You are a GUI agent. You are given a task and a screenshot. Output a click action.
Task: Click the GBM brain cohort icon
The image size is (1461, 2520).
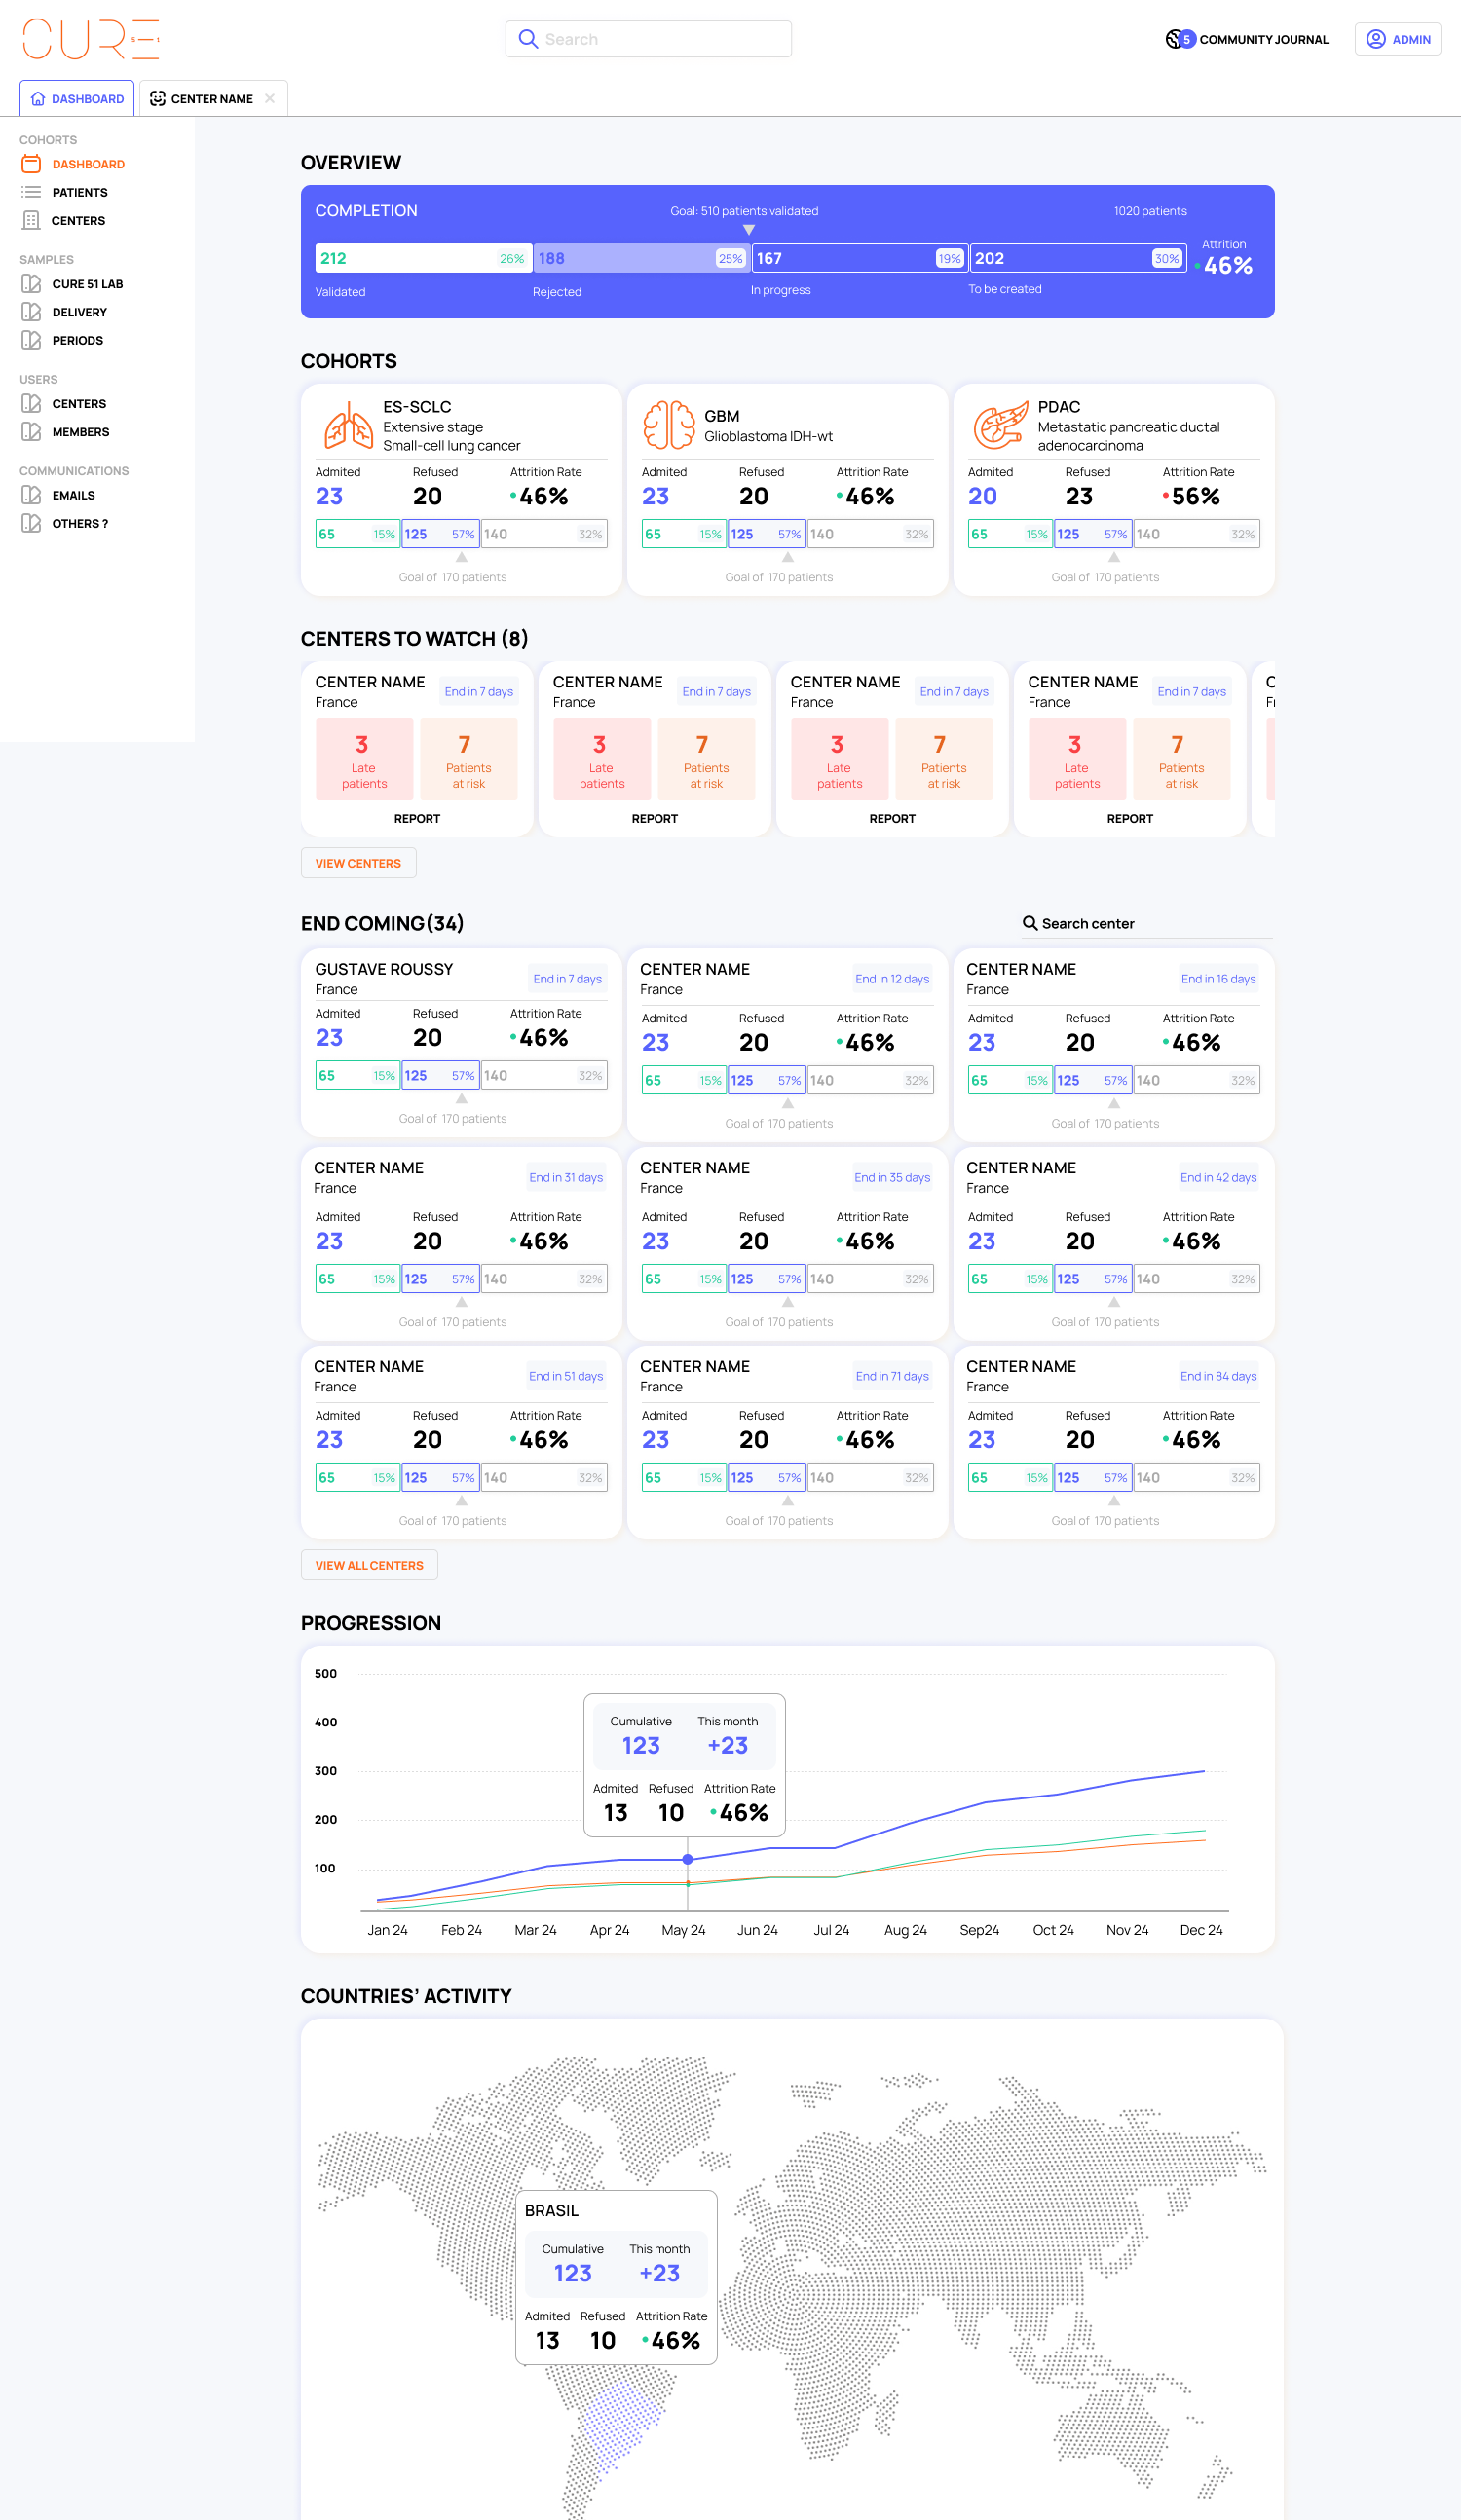point(668,425)
